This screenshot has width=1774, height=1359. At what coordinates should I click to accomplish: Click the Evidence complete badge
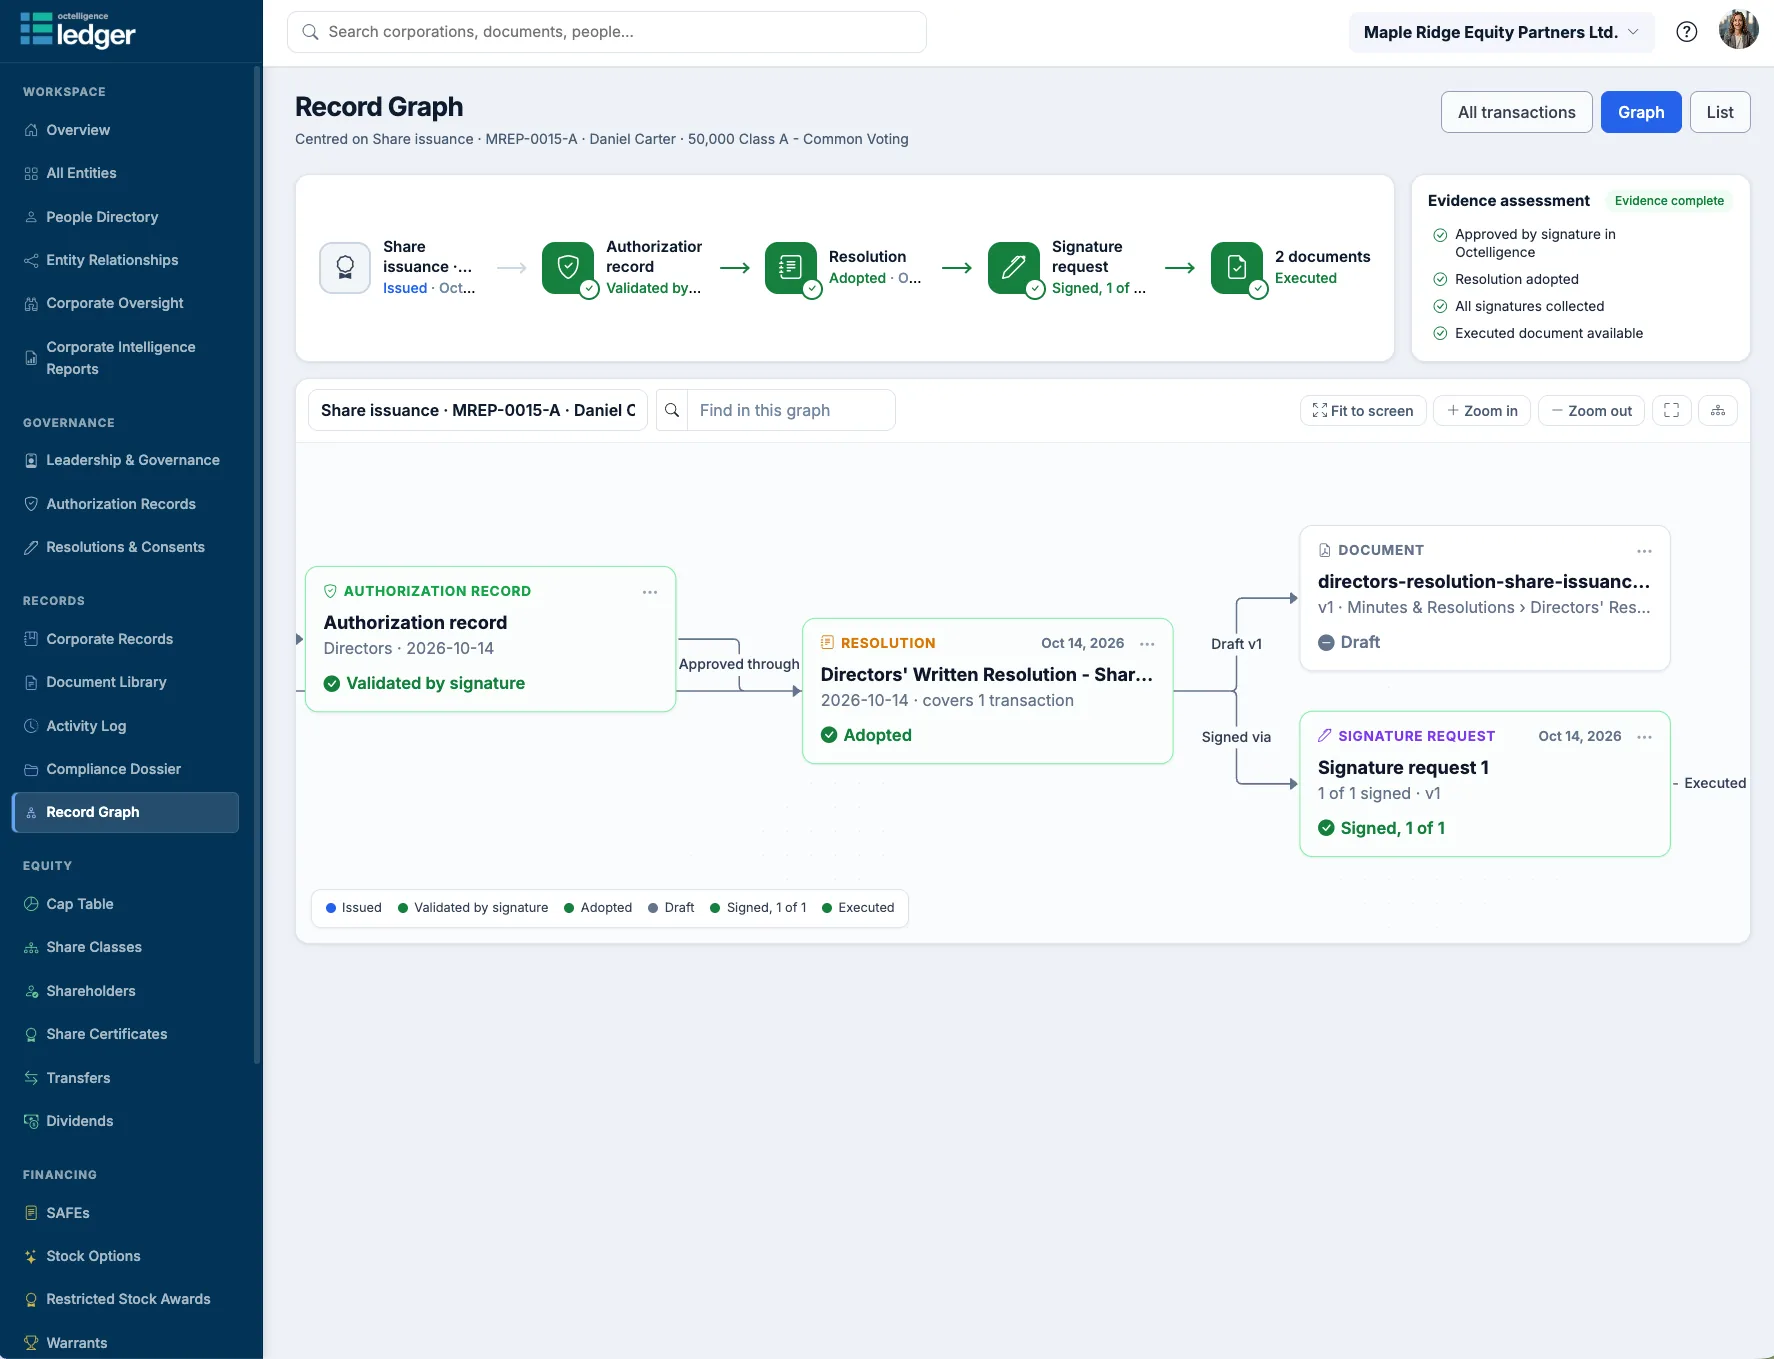[1669, 201]
